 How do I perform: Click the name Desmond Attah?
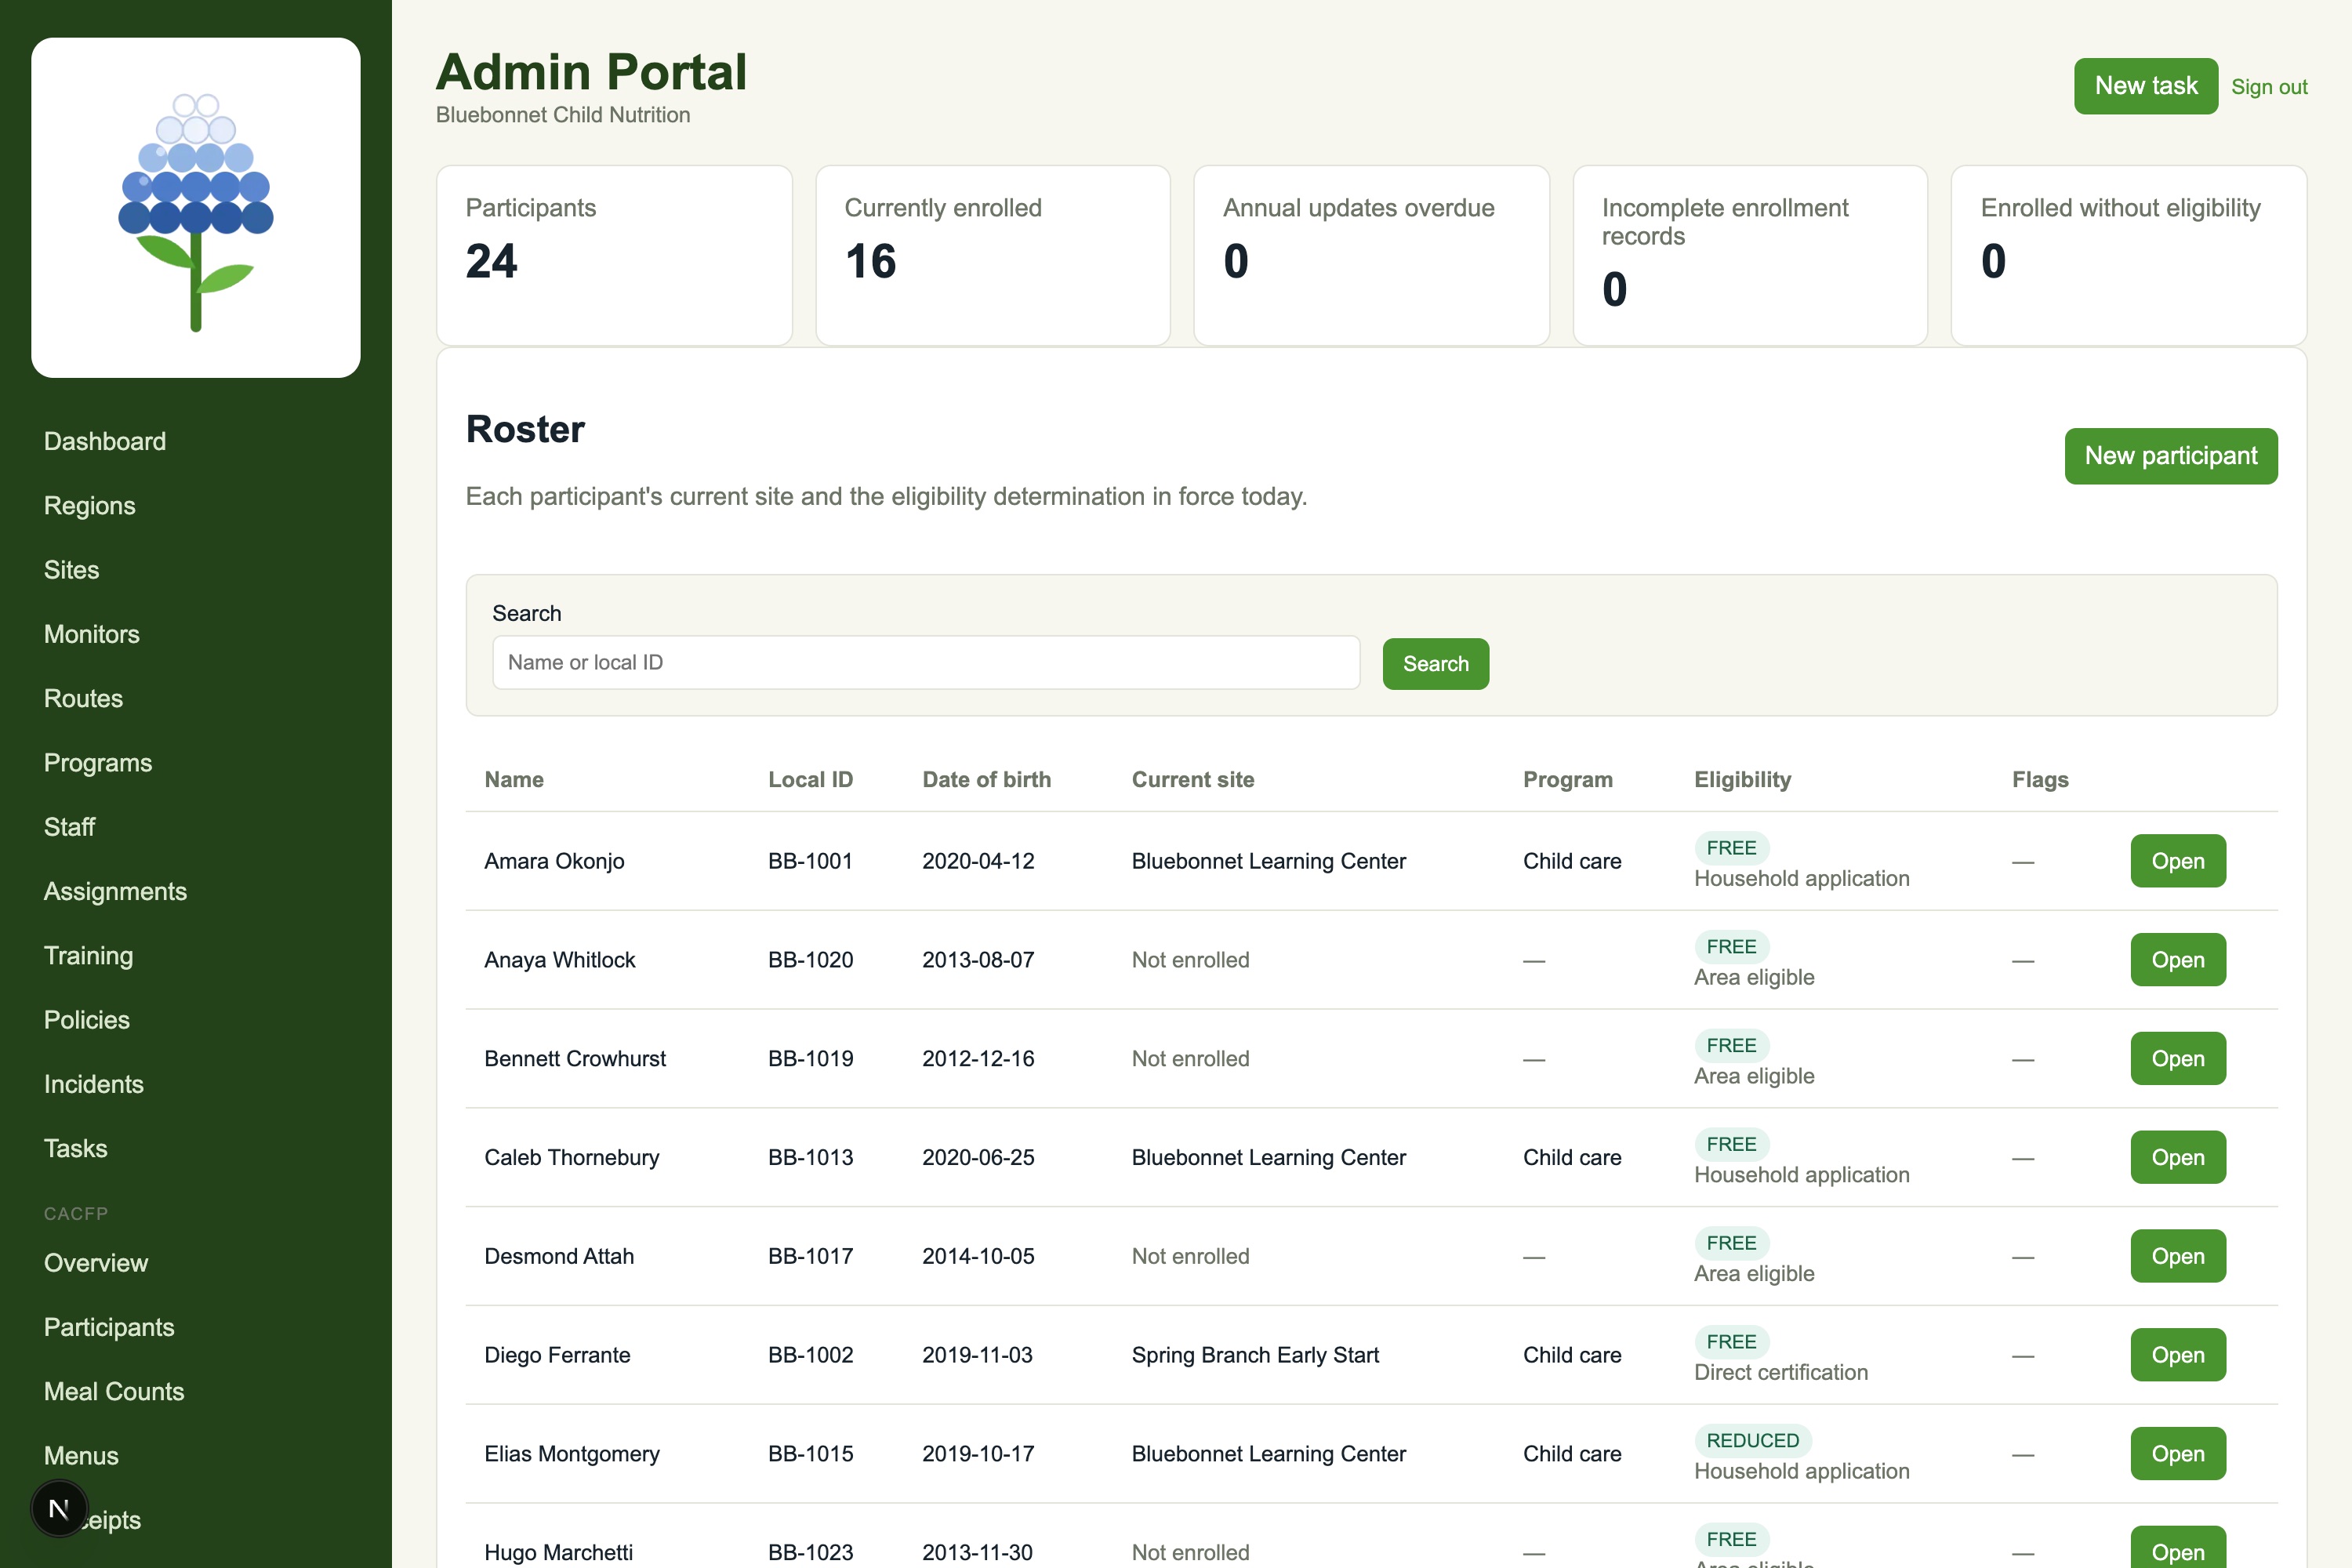point(559,1256)
